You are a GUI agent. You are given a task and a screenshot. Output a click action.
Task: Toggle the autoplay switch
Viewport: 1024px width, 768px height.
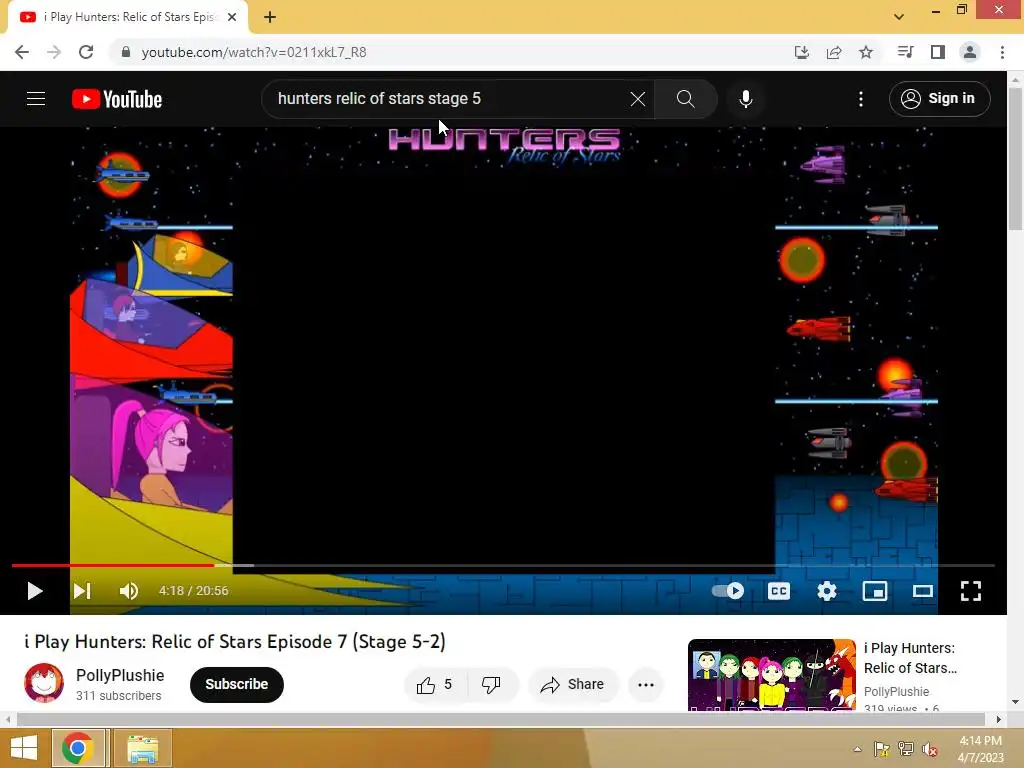(x=728, y=591)
